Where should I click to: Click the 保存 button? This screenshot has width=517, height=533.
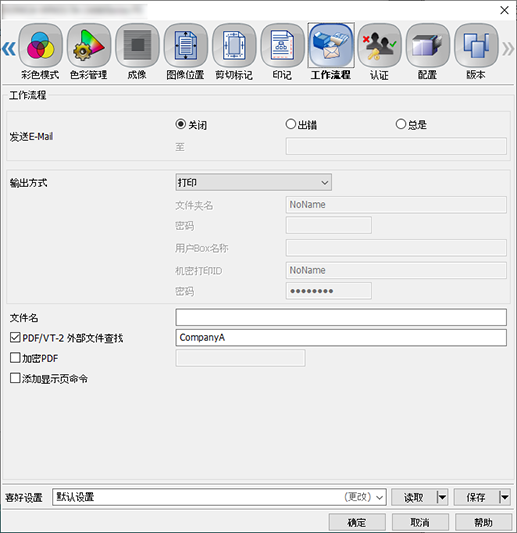pos(476,497)
